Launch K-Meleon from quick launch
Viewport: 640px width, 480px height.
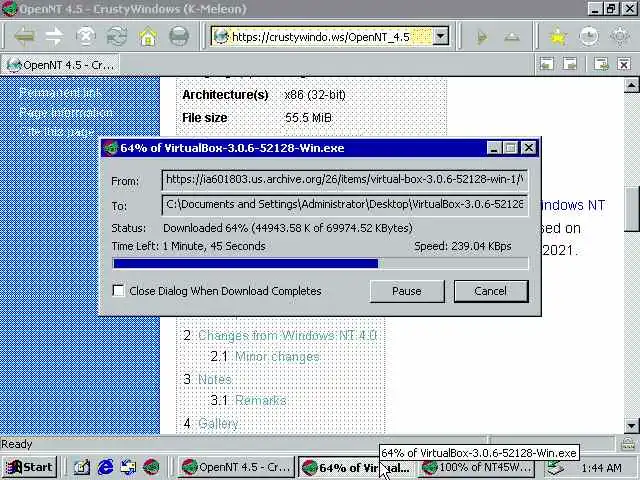click(151, 467)
